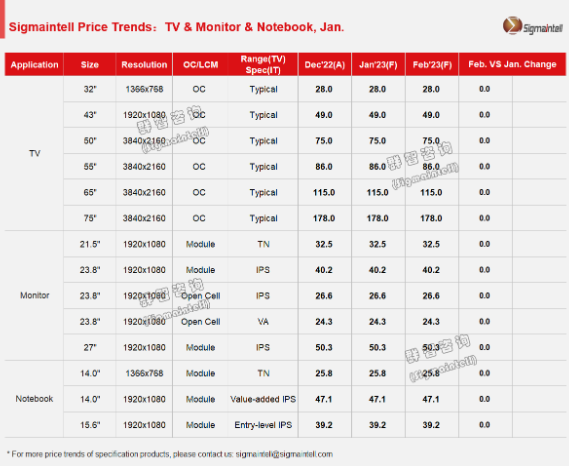Click the Feb'23(F) column header

point(432,65)
